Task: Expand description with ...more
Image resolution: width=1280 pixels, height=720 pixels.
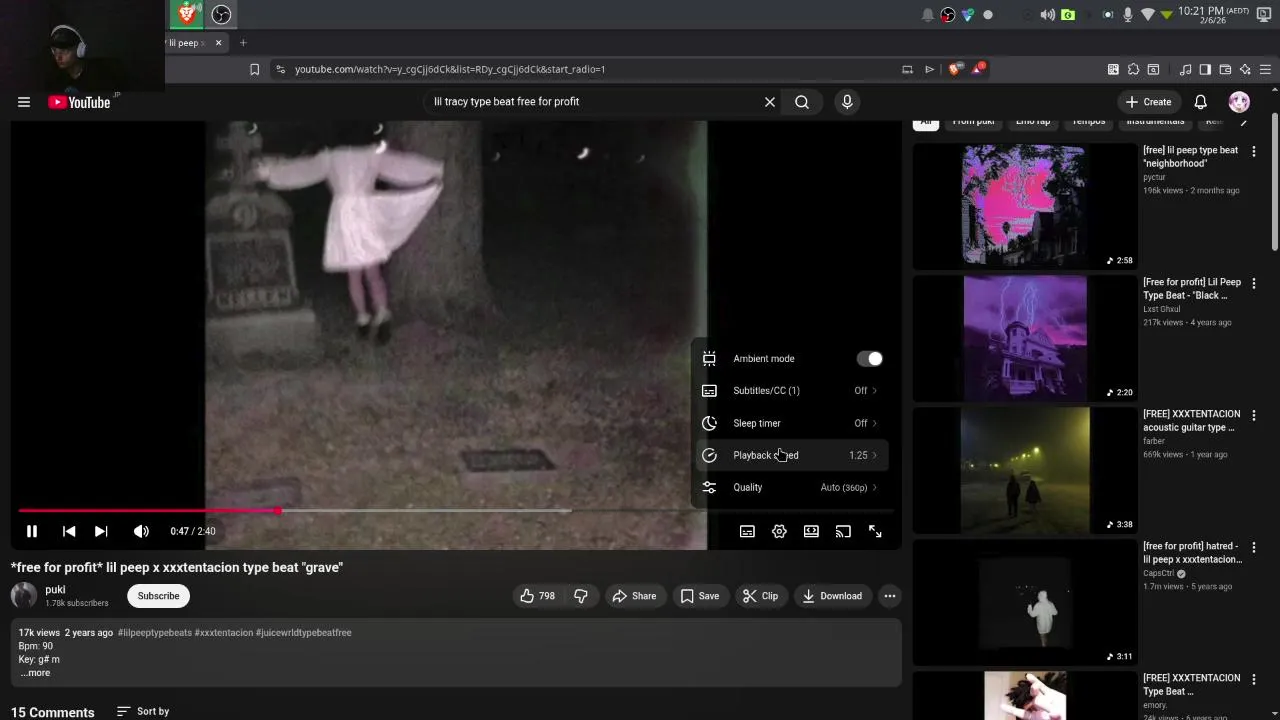Action: [34, 673]
